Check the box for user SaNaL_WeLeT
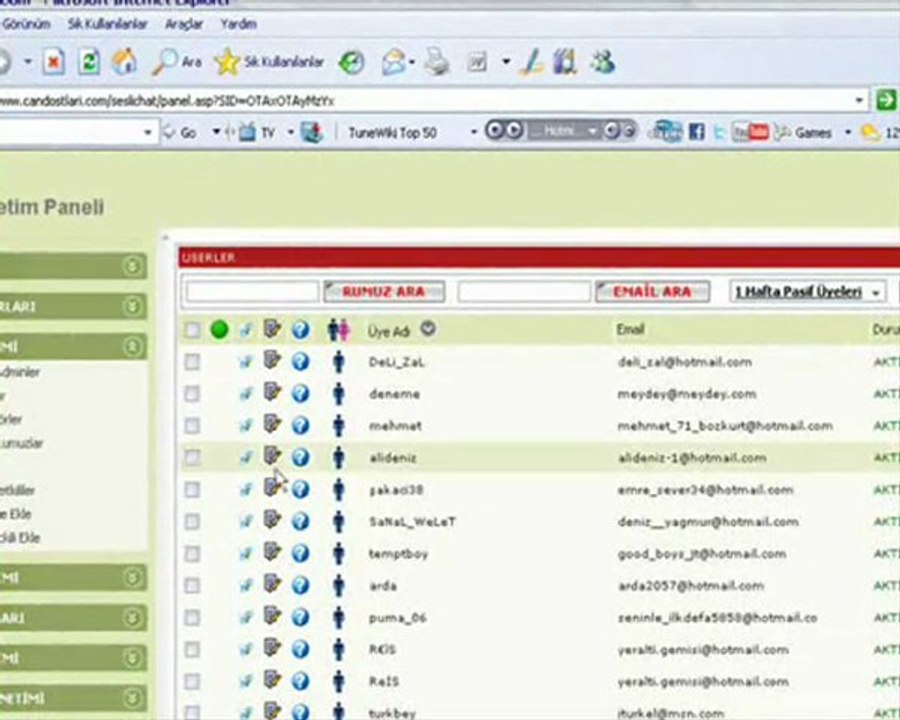The image size is (900, 720). coord(192,521)
